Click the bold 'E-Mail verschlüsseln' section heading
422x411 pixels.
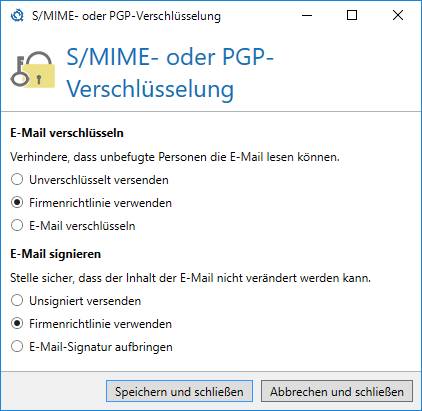[67, 133]
